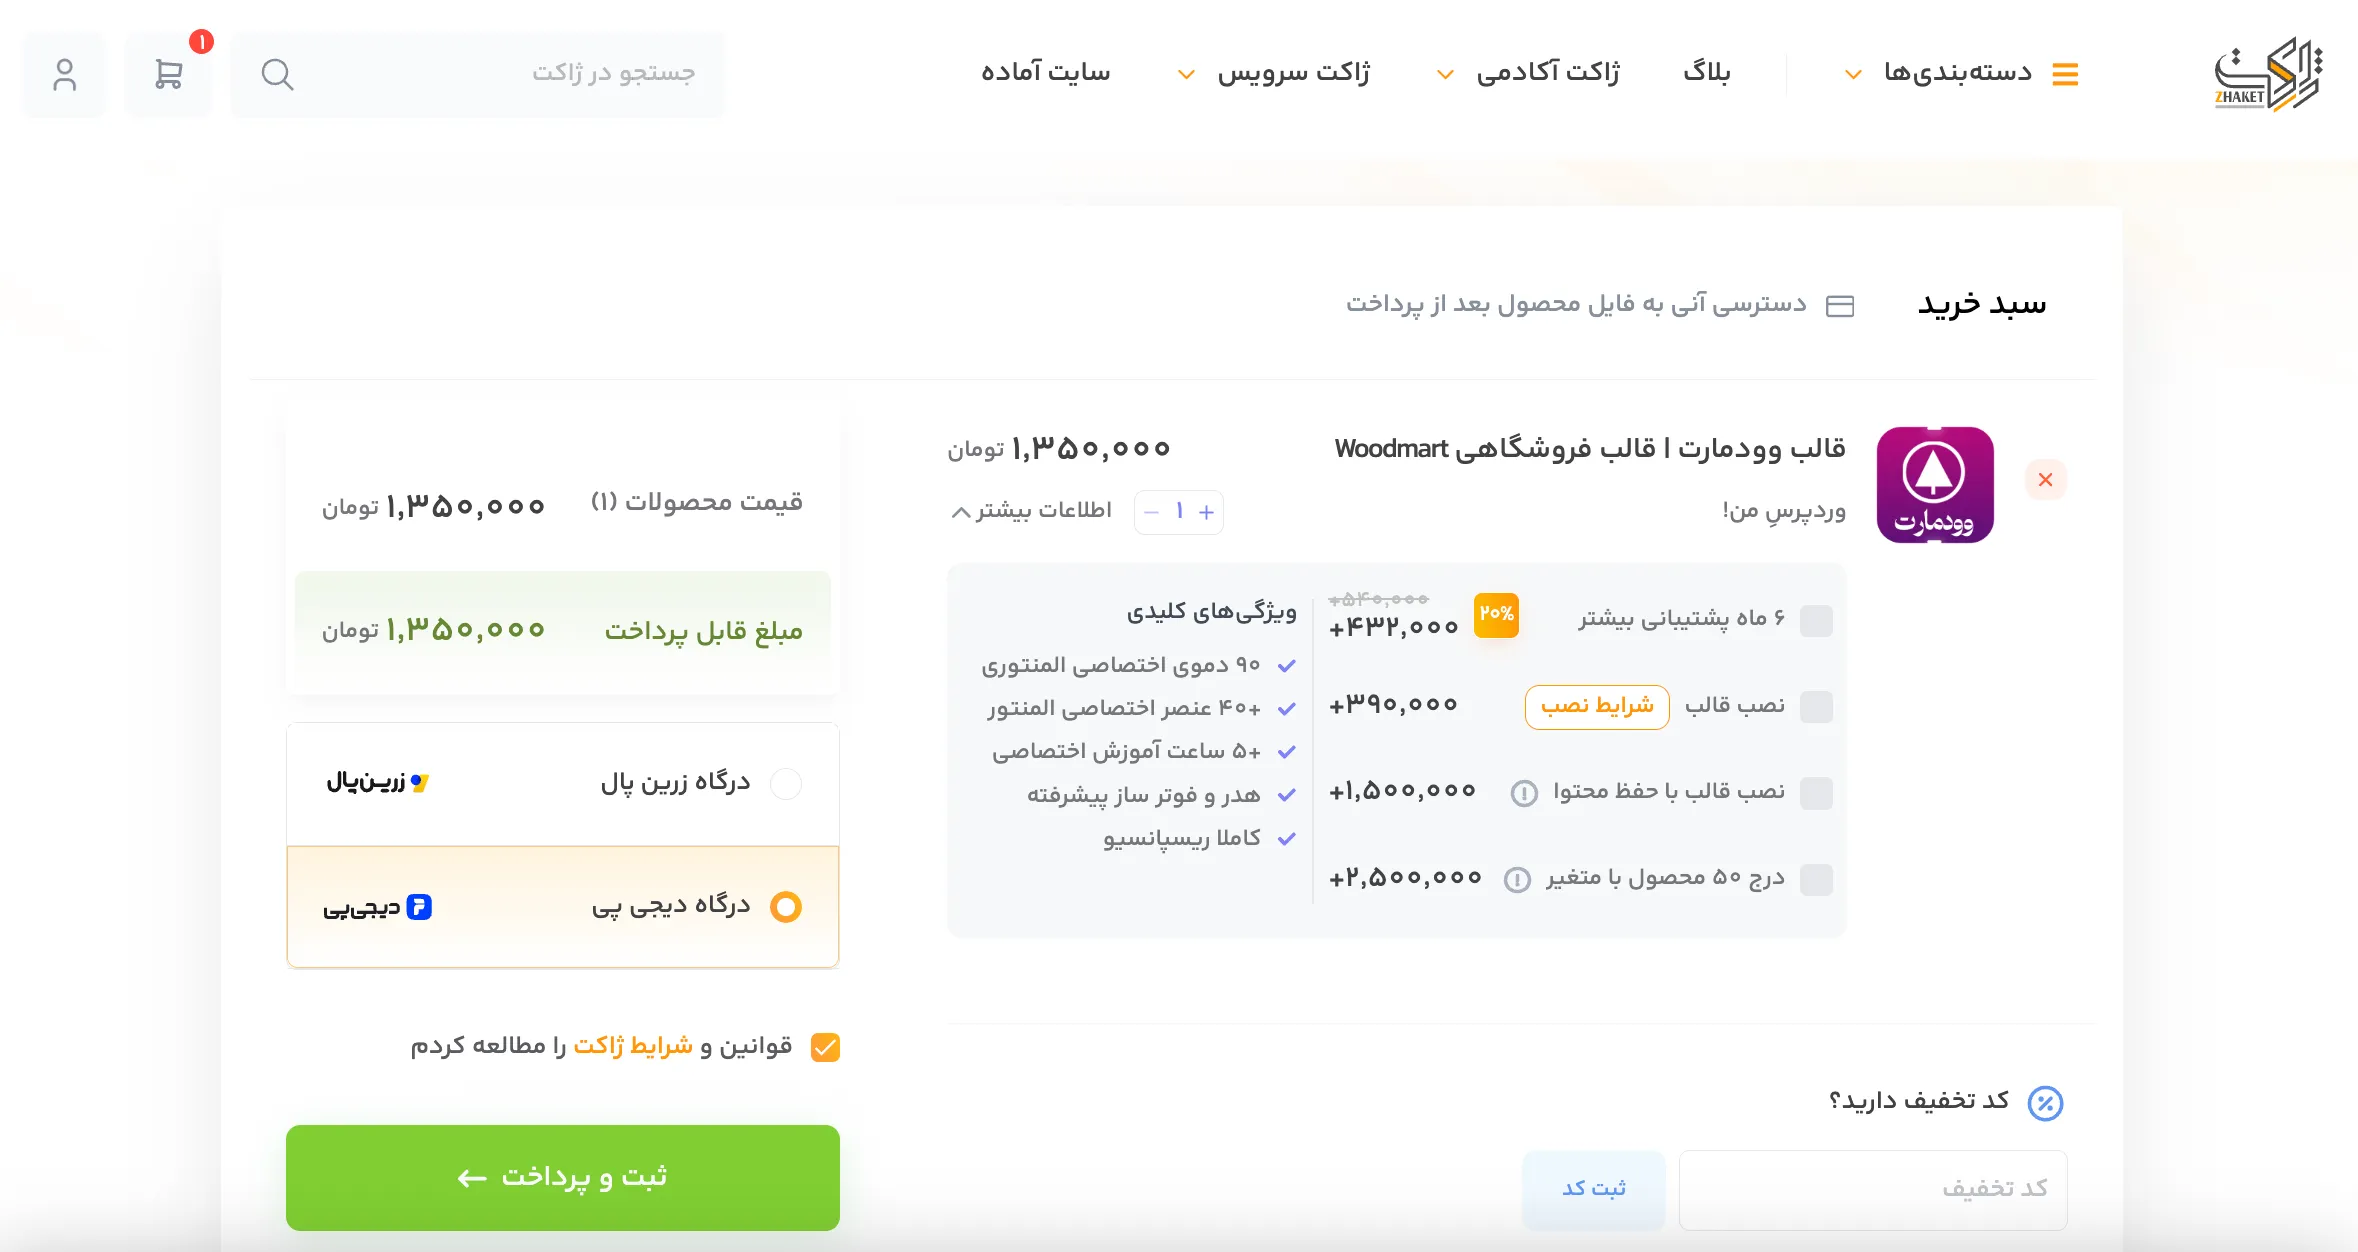This screenshot has height=1252, width=2358.
Task: Check the نصب قالب option
Action: pos(1815,707)
